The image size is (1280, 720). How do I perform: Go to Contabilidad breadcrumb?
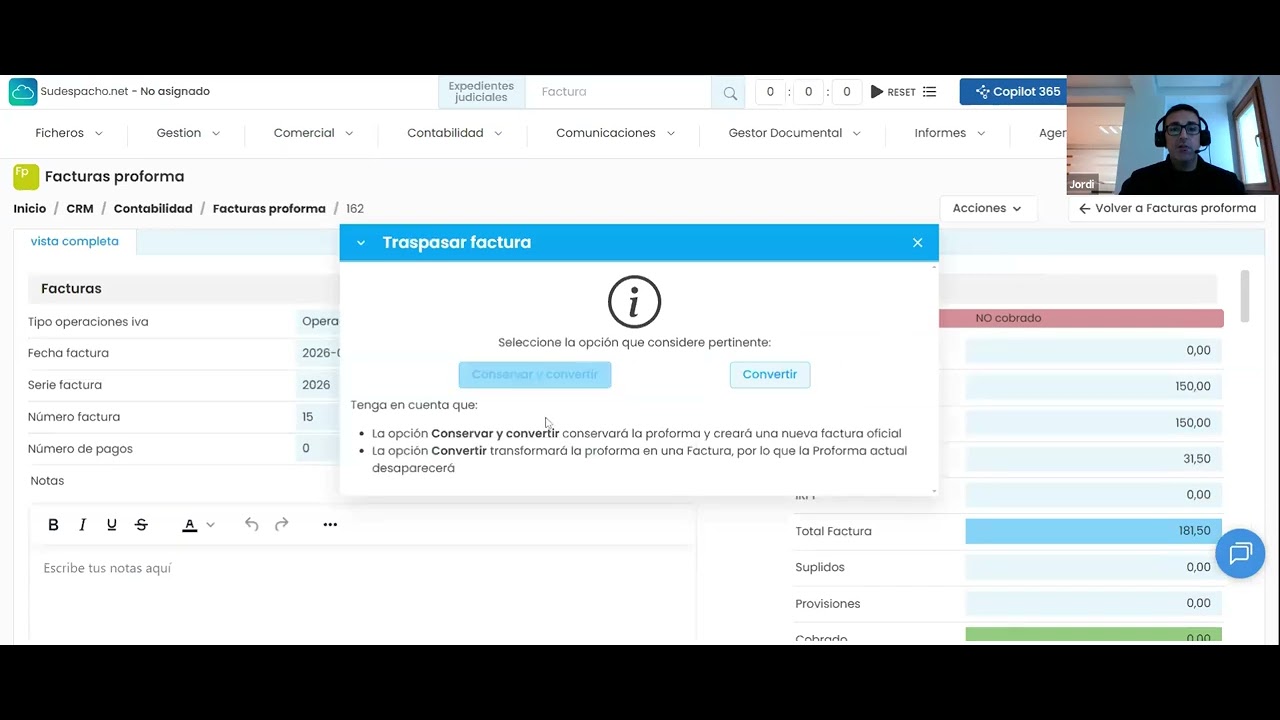(153, 209)
